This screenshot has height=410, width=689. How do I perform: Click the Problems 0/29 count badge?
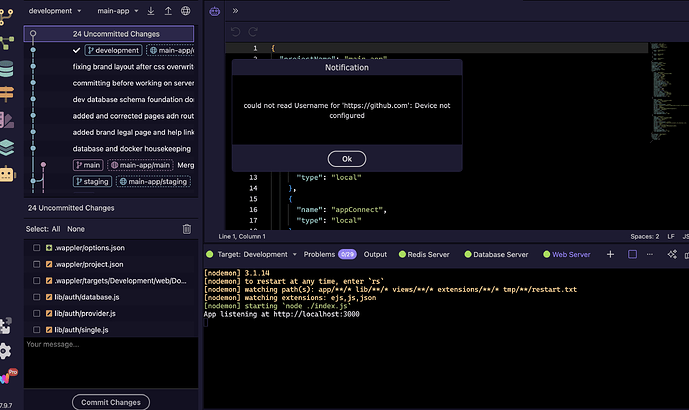tap(347, 254)
